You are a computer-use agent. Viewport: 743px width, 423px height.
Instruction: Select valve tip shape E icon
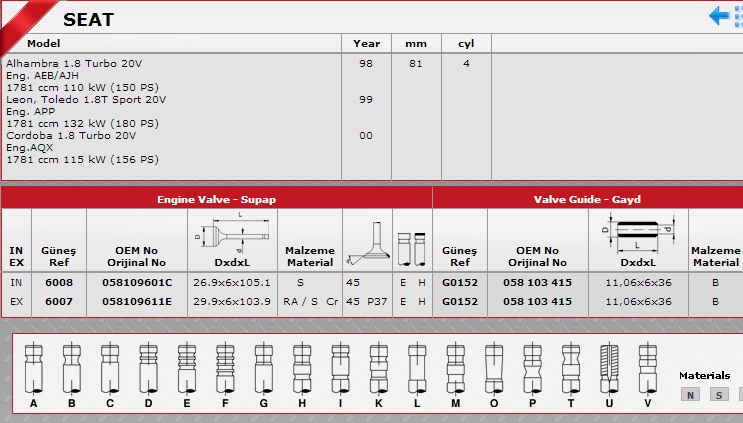click(187, 369)
